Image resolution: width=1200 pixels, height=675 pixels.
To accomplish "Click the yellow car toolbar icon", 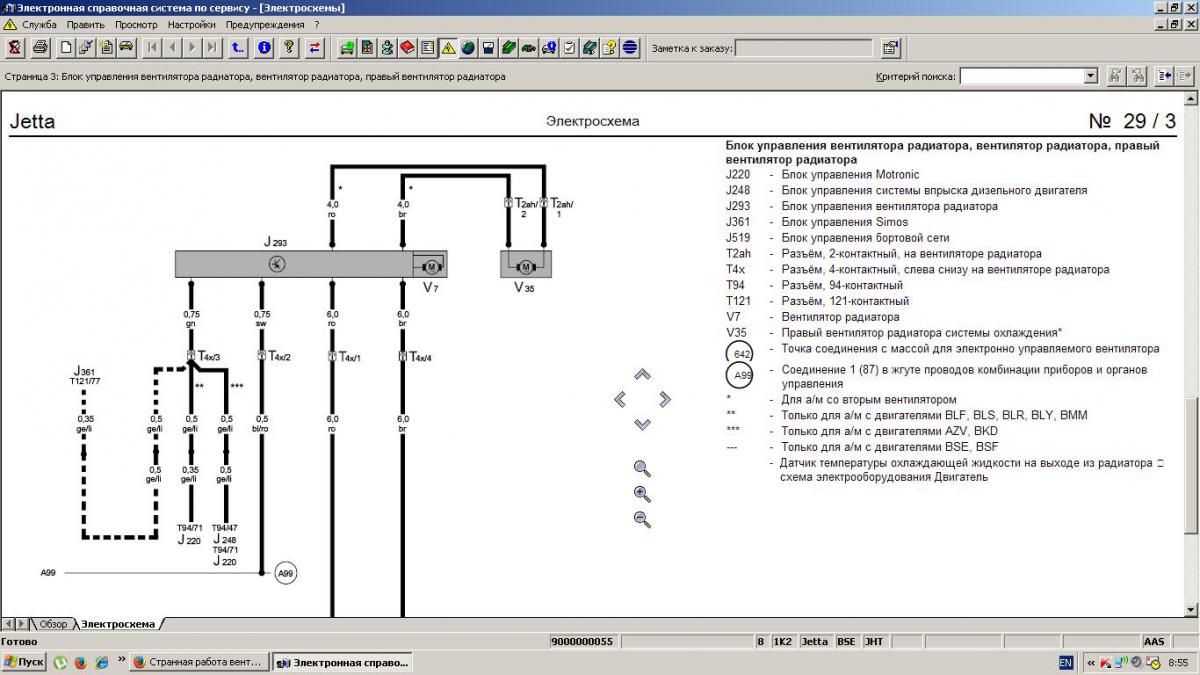I will click(x=126, y=47).
